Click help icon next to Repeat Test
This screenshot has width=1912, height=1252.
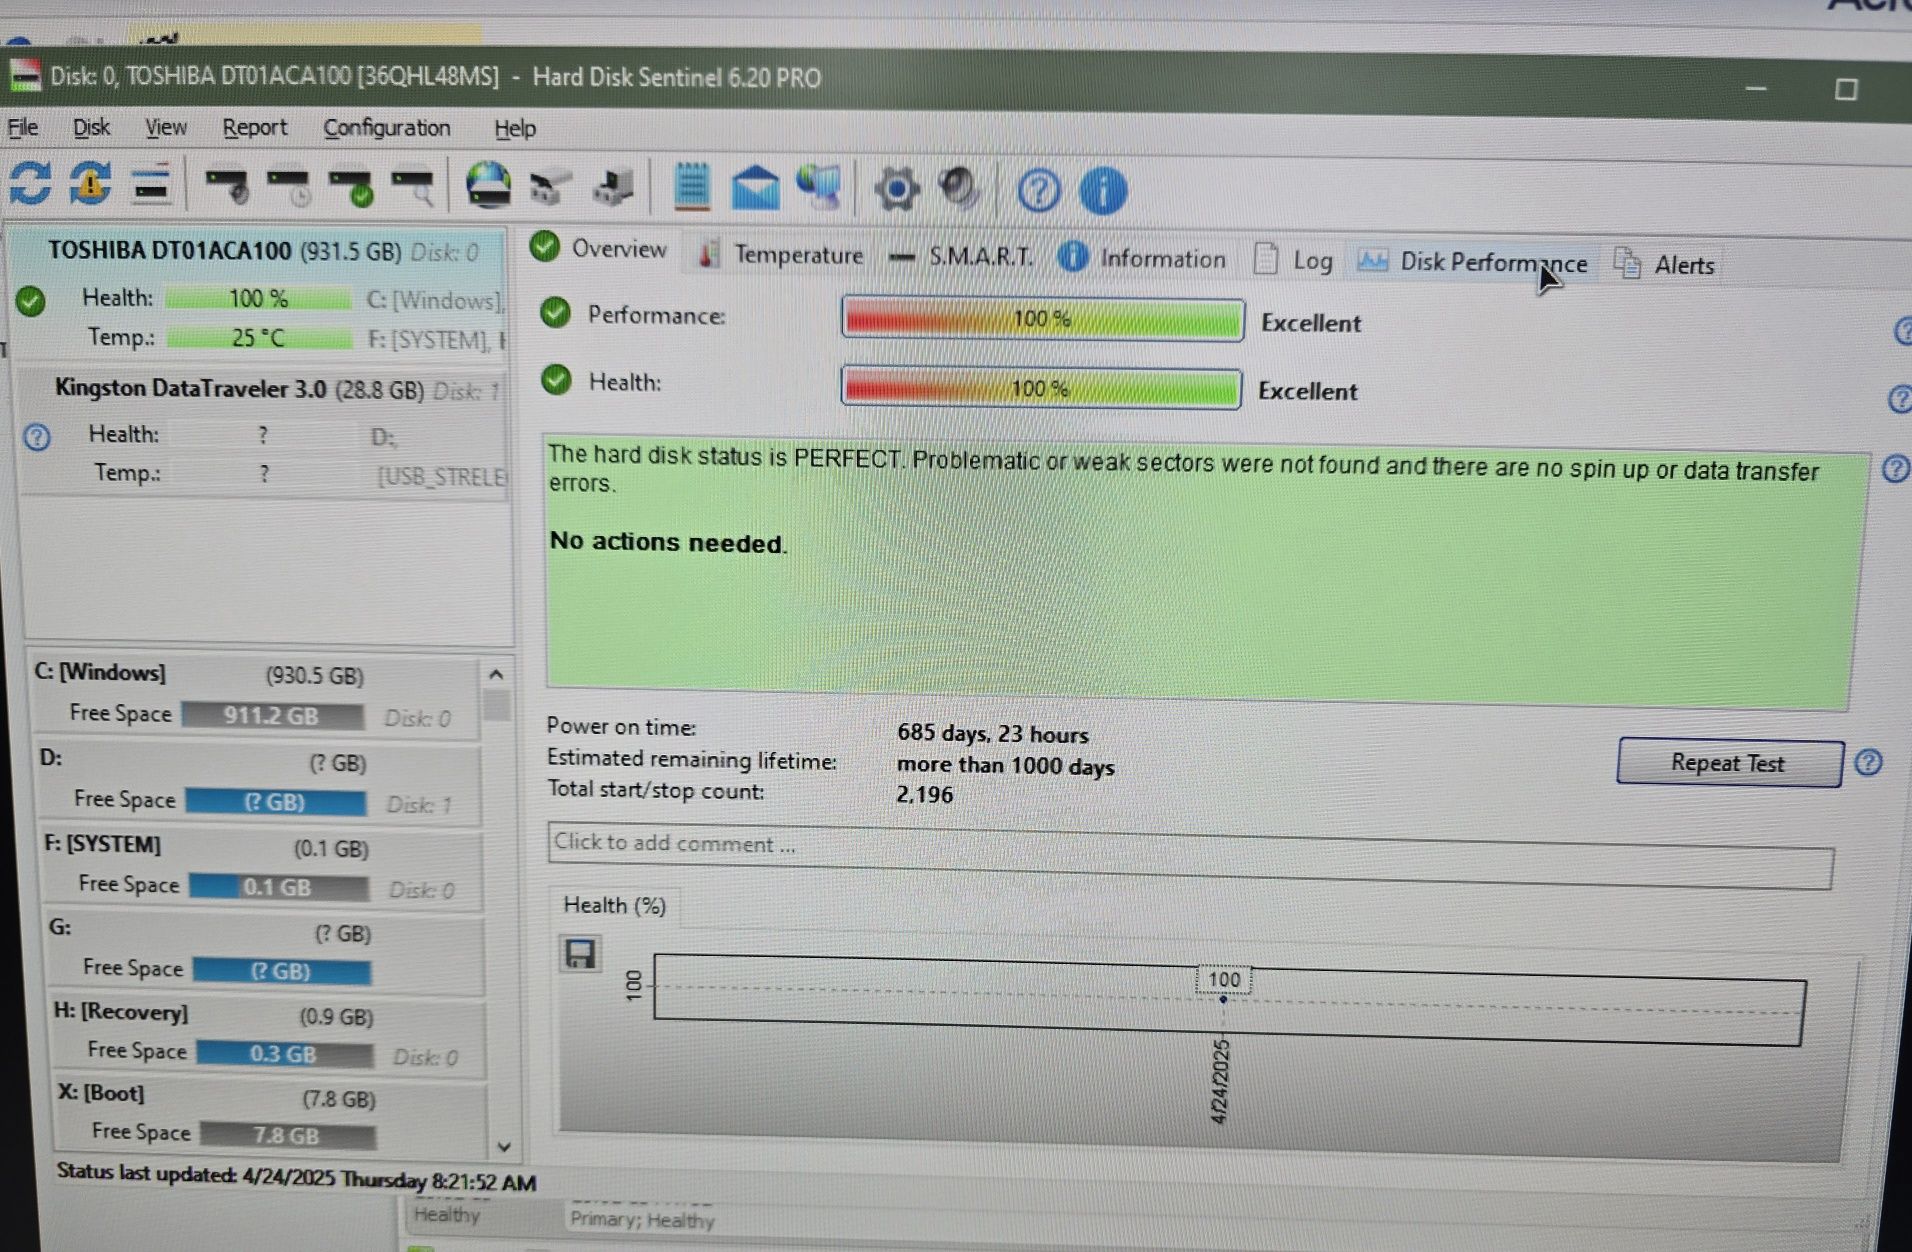pos(1868,763)
